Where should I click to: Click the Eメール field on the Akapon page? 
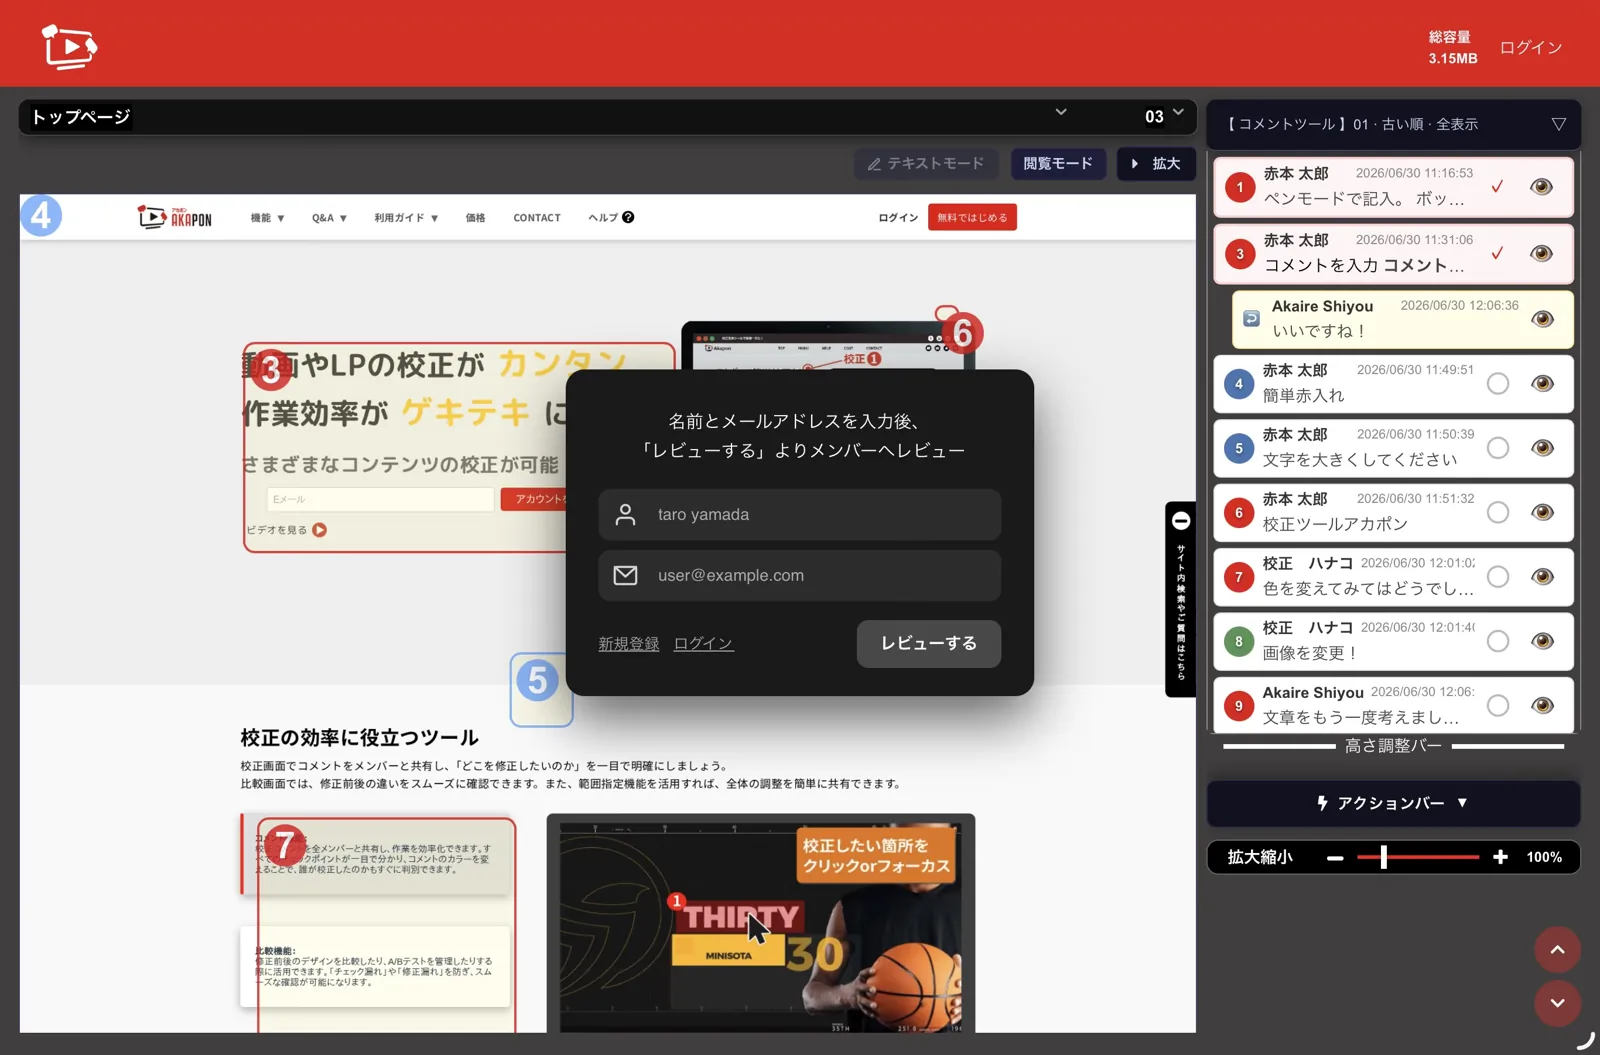click(380, 499)
